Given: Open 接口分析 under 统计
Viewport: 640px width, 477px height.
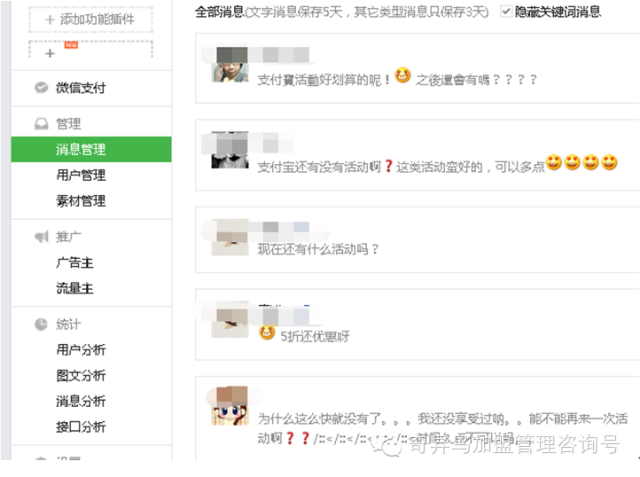Looking at the screenshot, I should click(81, 427).
